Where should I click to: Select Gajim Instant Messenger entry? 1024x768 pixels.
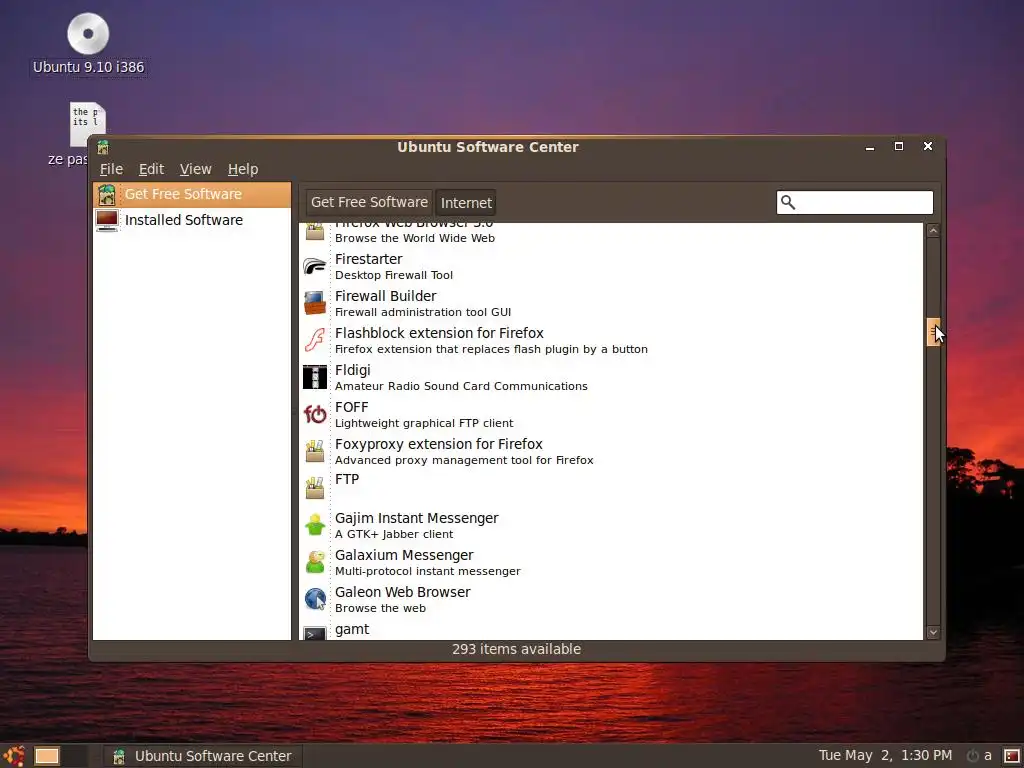[611, 525]
